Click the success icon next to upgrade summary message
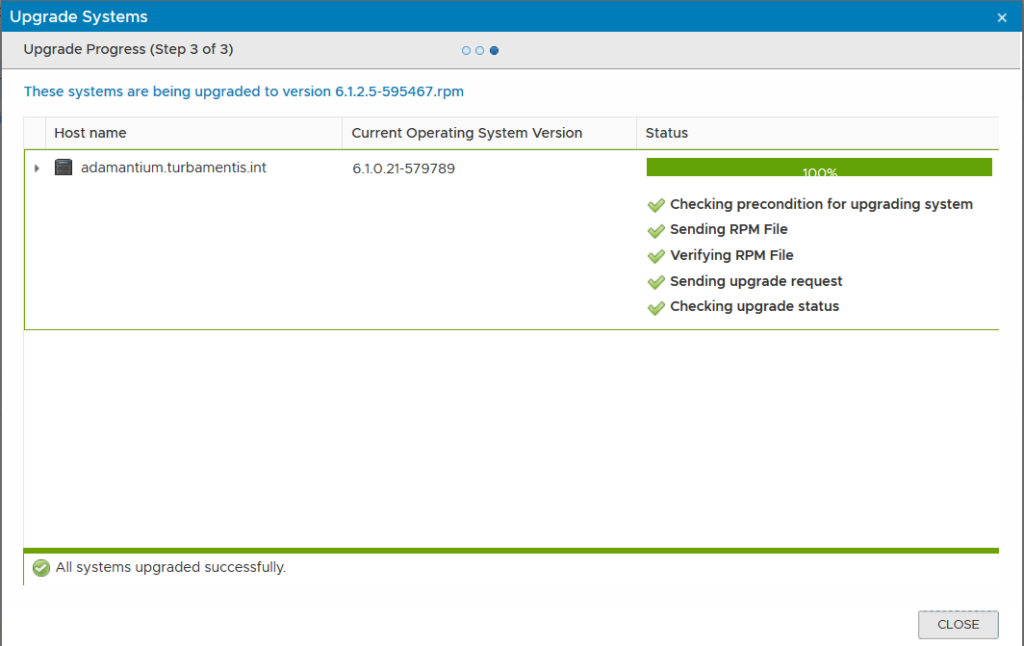This screenshot has width=1024, height=646. tap(40, 567)
